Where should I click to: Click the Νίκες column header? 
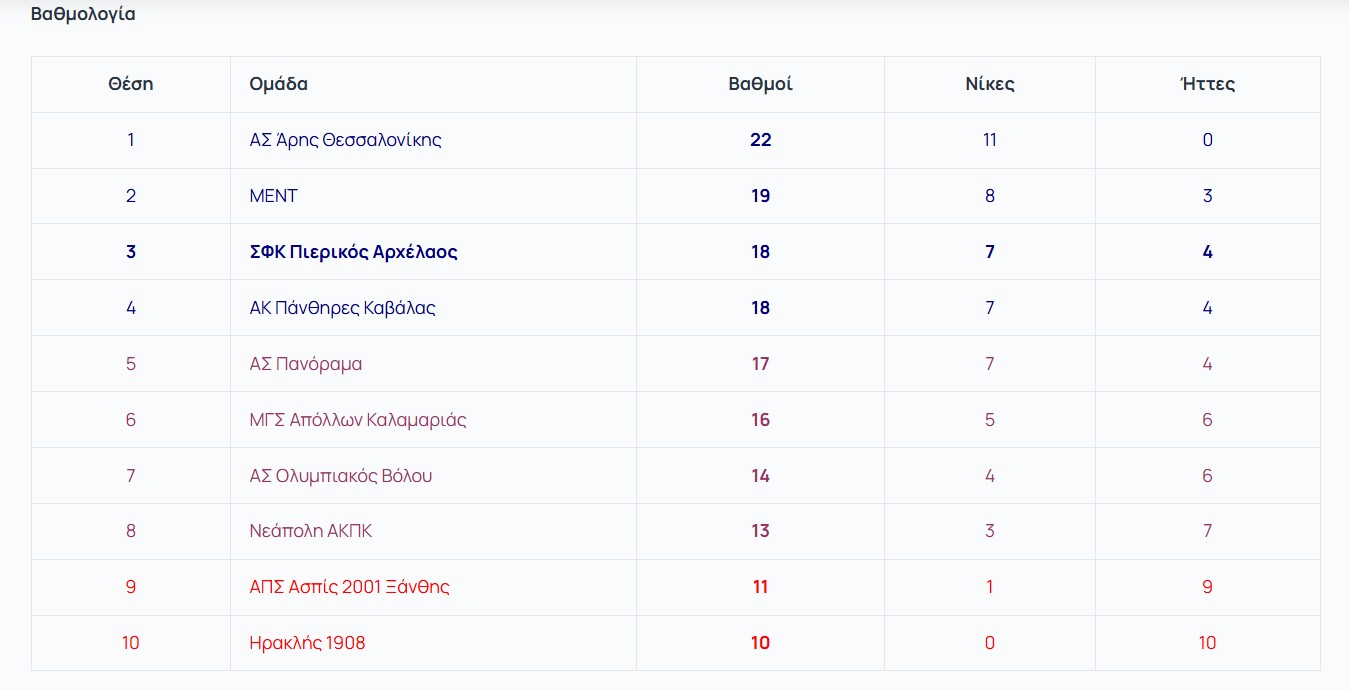[989, 84]
